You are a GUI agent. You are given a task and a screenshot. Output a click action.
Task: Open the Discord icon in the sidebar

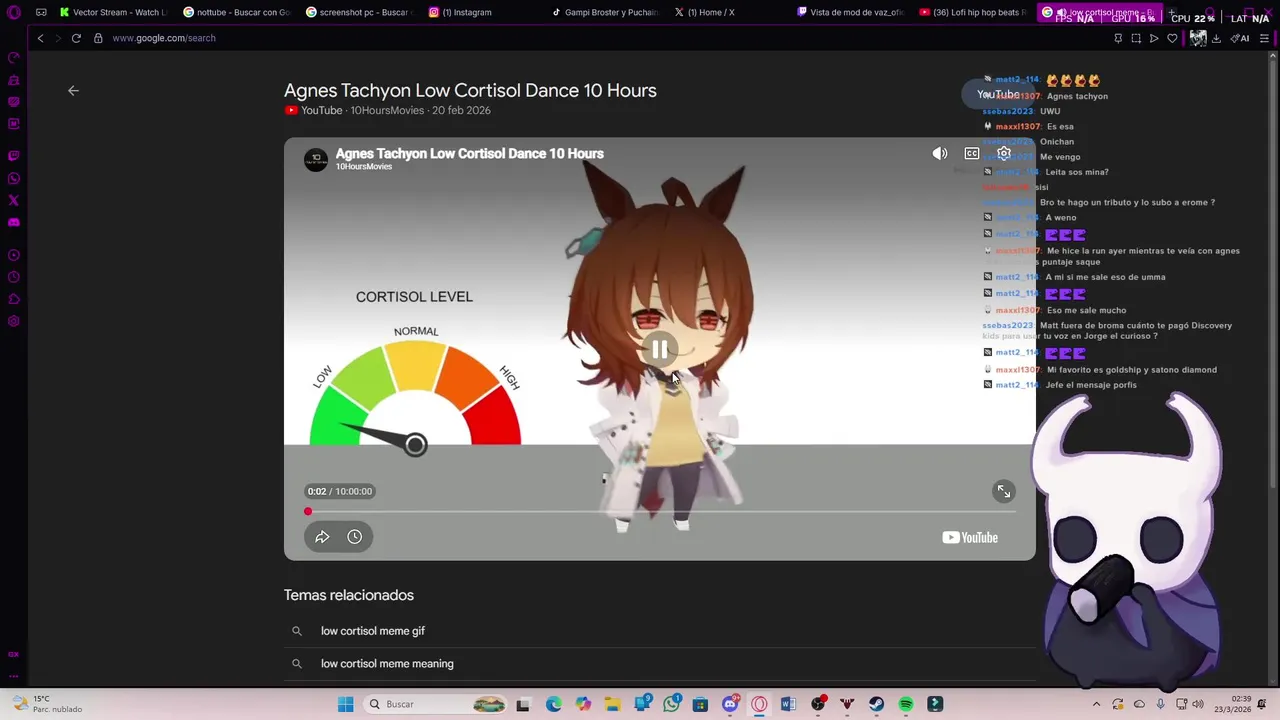pyautogui.click(x=13, y=222)
